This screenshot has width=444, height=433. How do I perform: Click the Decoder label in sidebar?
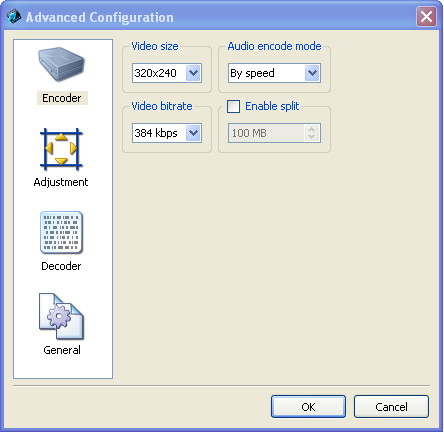(61, 266)
